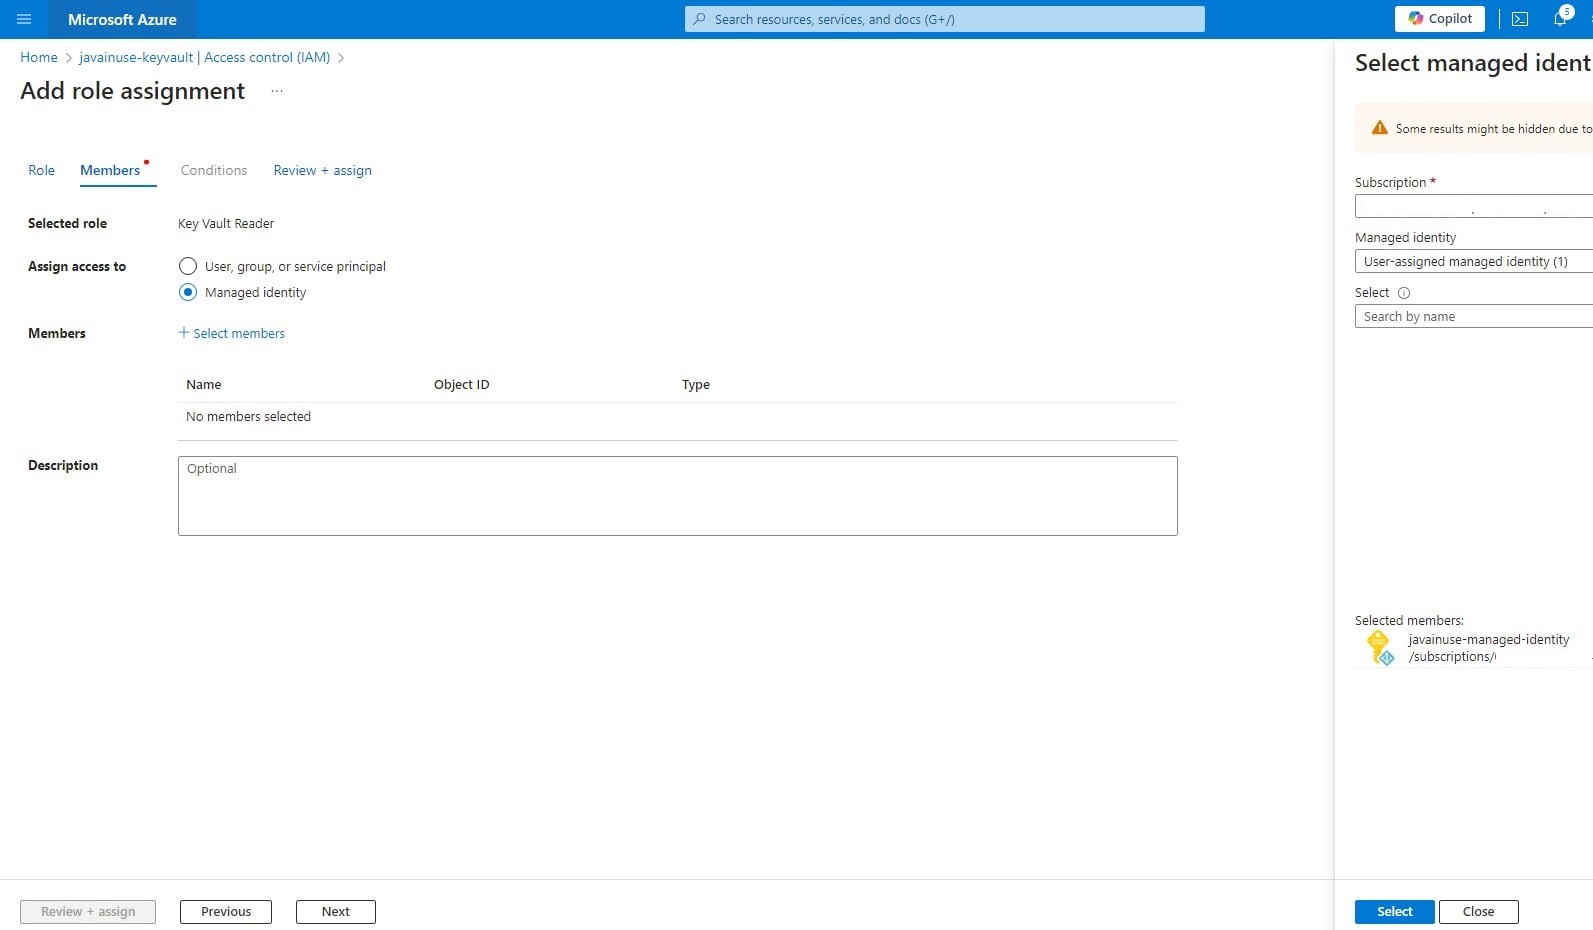
Task: Click the Search by name field
Action: click(1474, 316)
